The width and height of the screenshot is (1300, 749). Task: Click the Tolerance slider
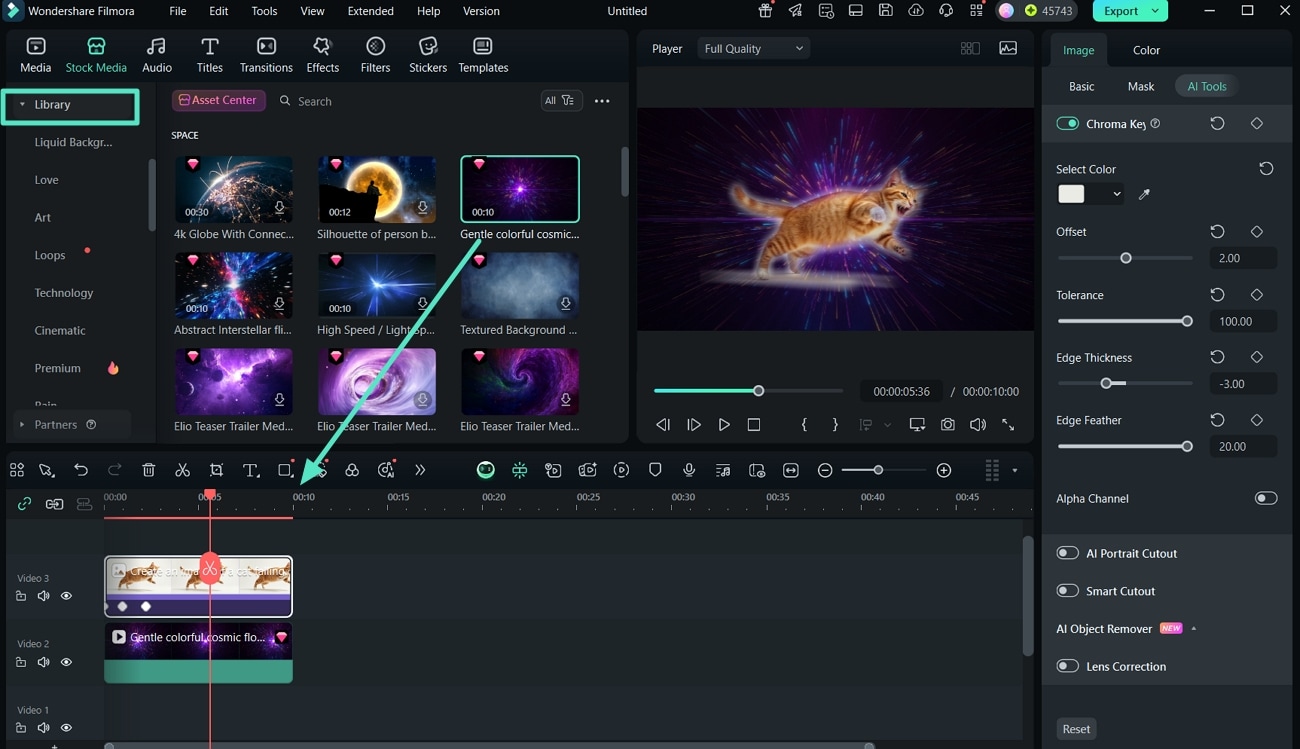click(1124, 321)
